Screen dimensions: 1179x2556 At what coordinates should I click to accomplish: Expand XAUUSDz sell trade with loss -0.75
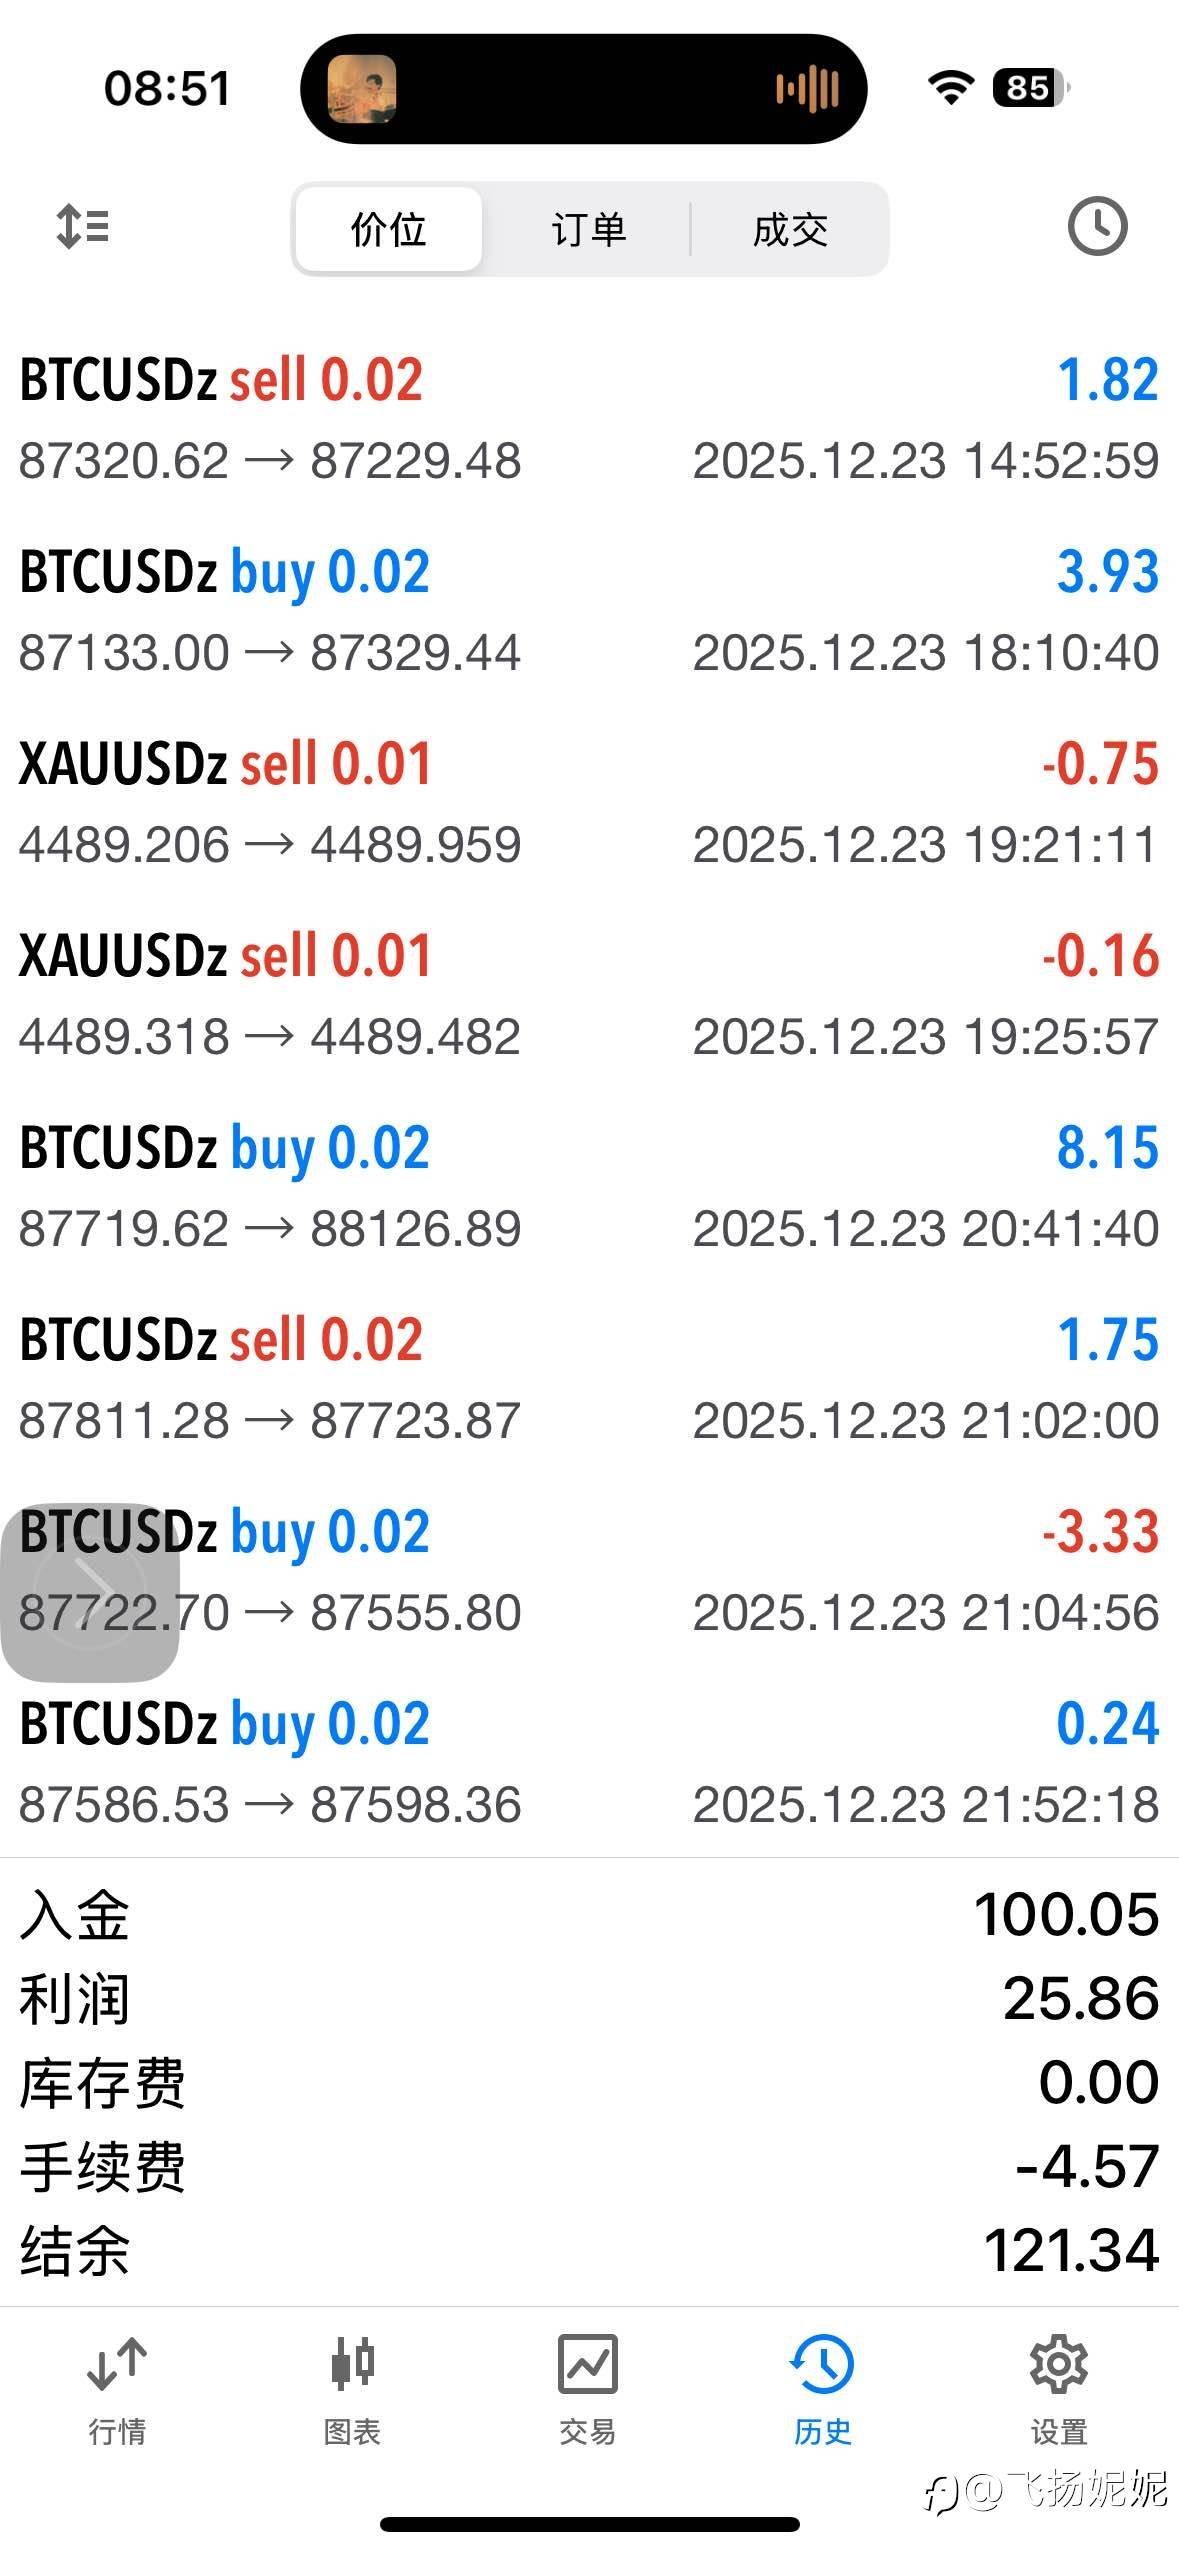[589, 804]
